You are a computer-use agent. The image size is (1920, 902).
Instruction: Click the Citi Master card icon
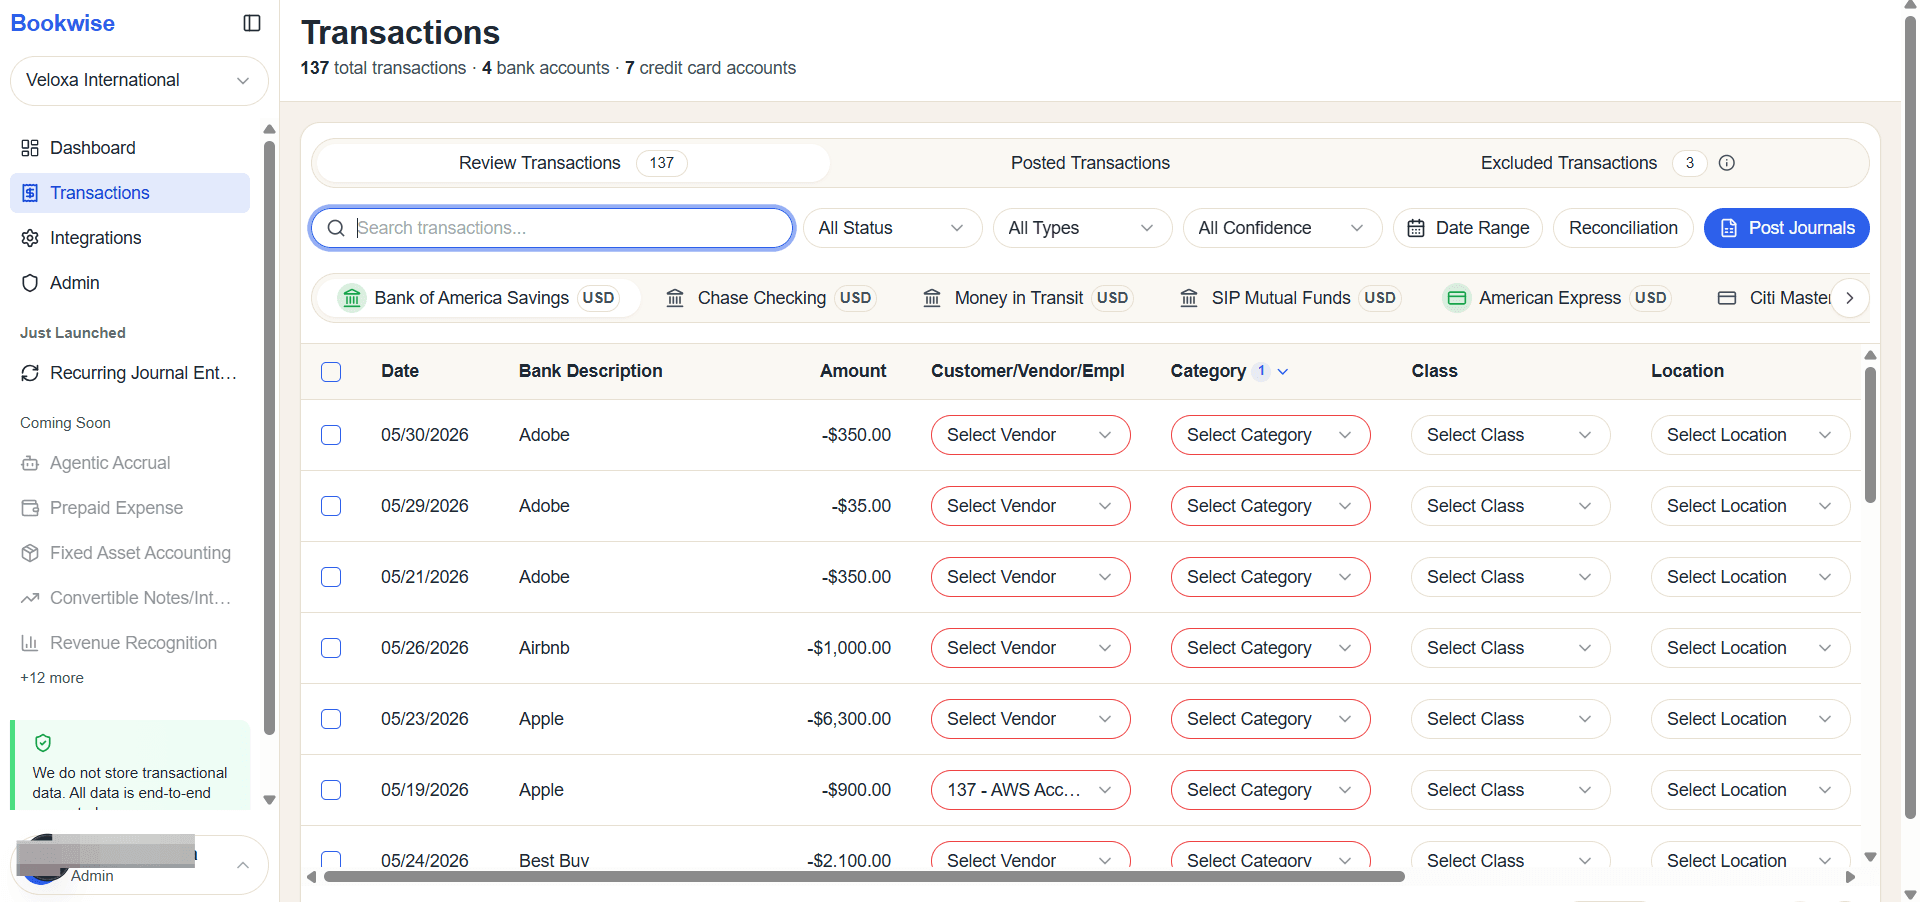click(1727, 298)
